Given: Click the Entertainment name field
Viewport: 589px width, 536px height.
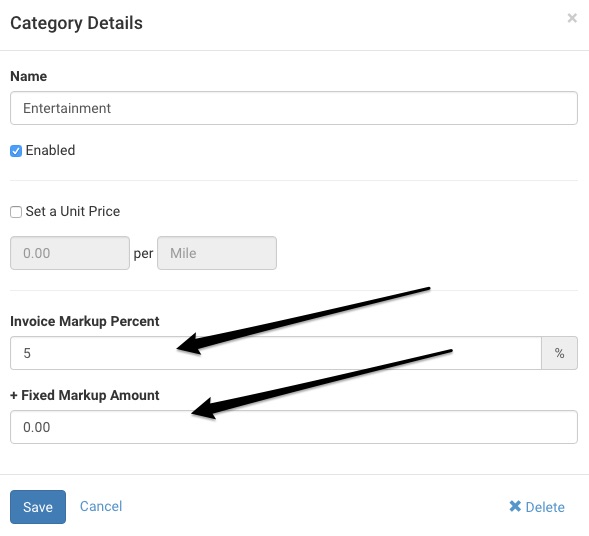Looking at the screenshot, I should [x=294, y=108].
